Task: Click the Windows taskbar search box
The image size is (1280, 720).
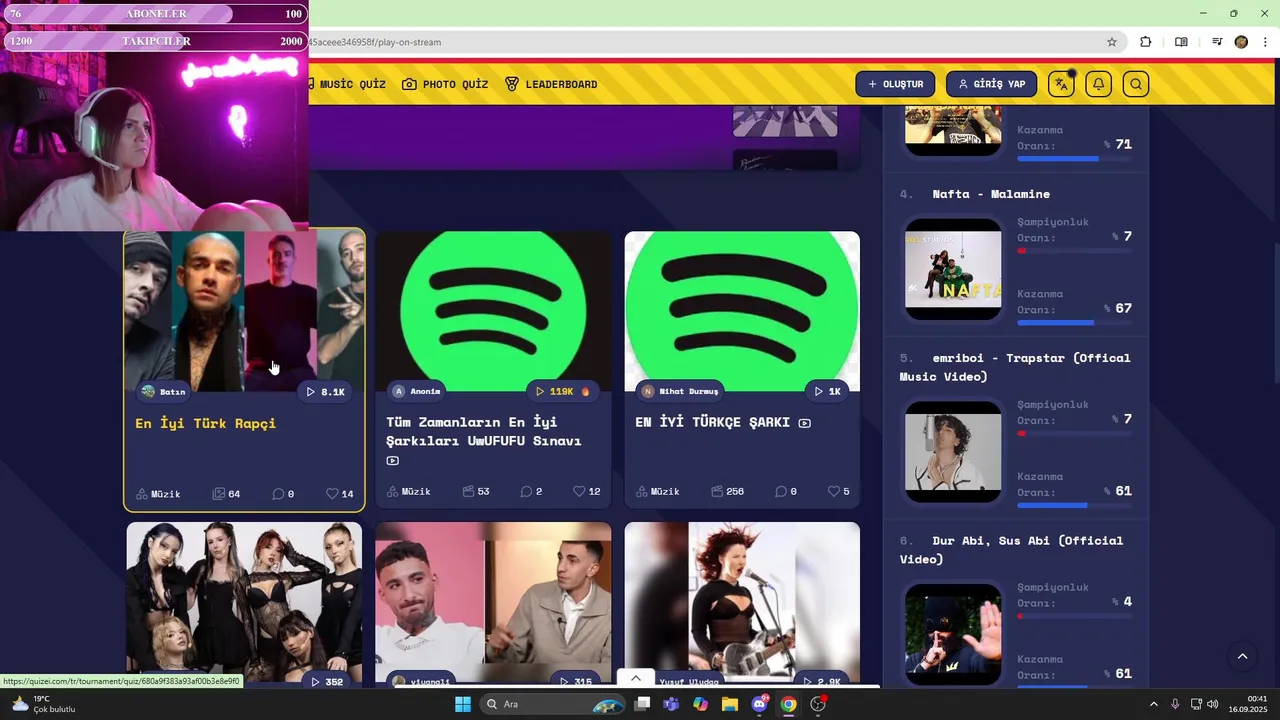Action: pos(552,704)
